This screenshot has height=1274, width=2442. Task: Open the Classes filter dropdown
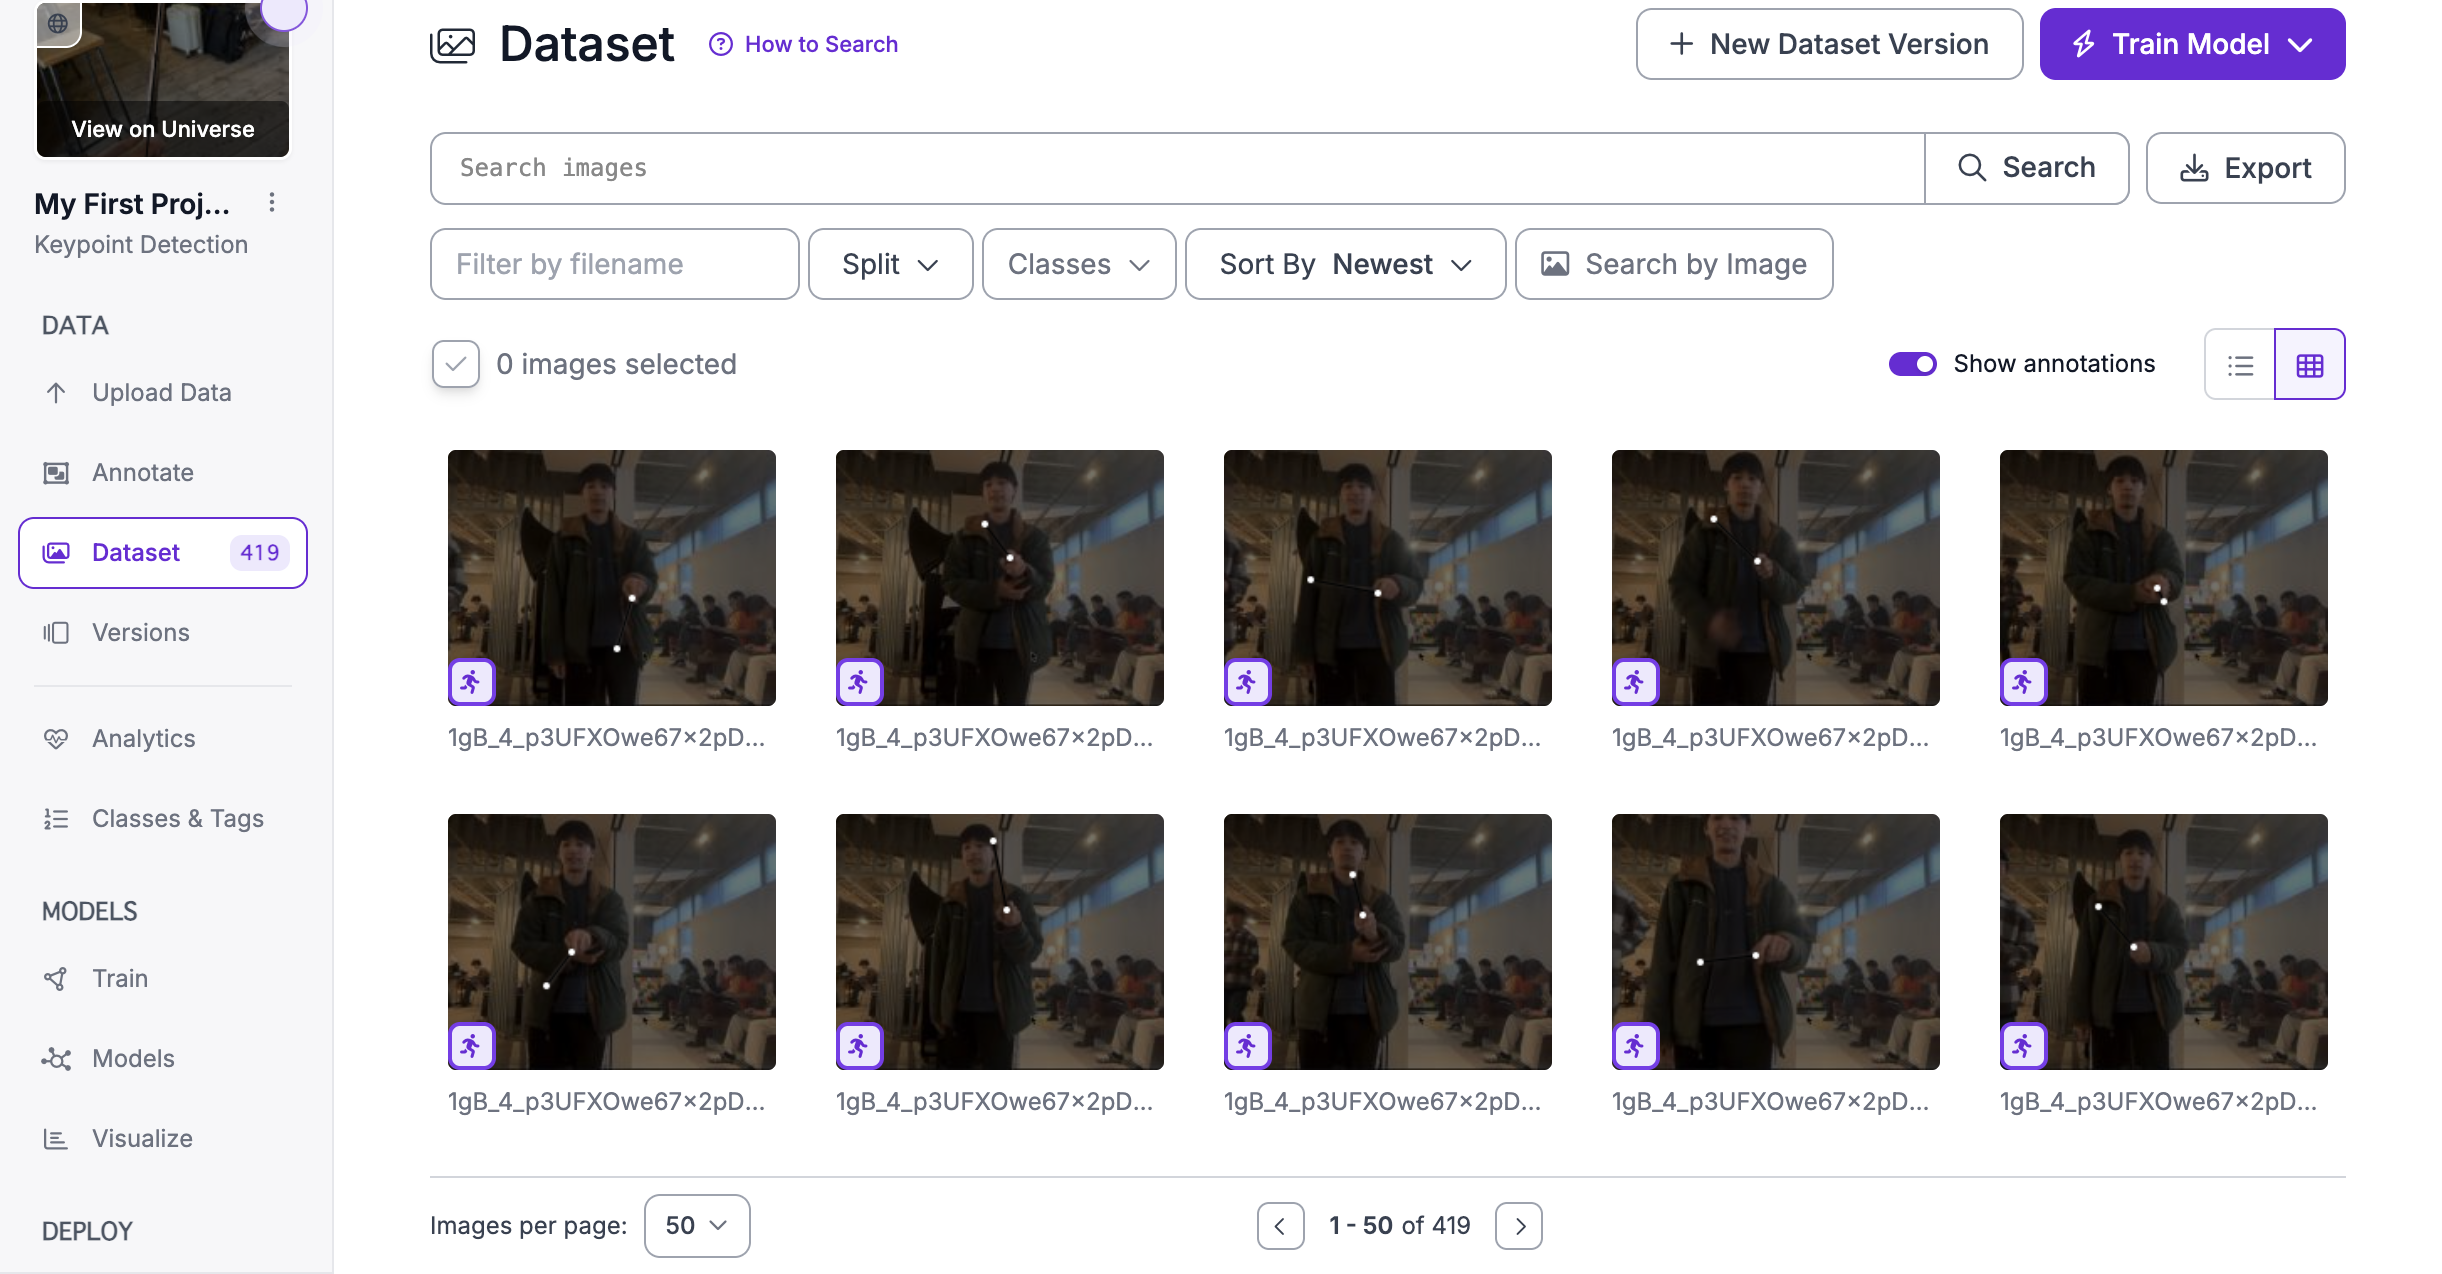click(1078, 264)
